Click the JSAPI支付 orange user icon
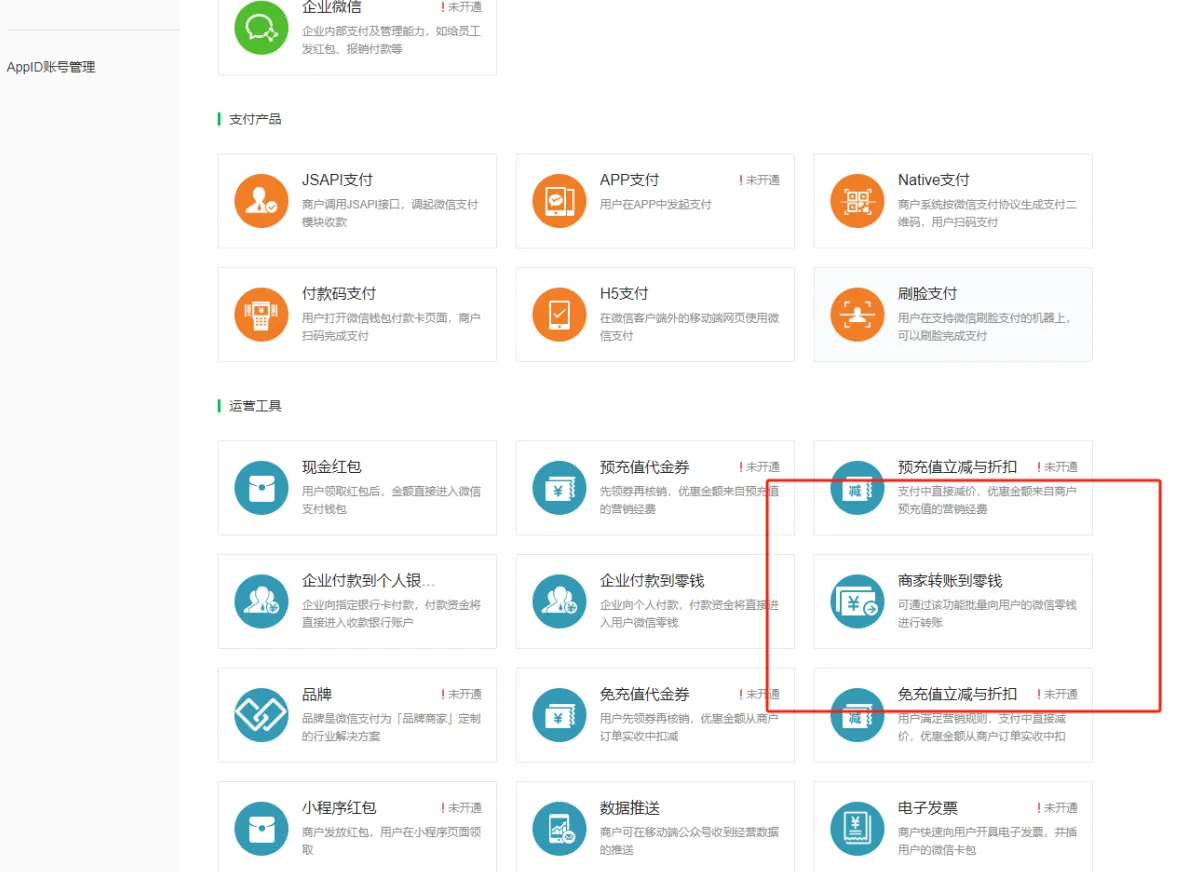This screenshot has height=872, width=1192. click(261, 201)
